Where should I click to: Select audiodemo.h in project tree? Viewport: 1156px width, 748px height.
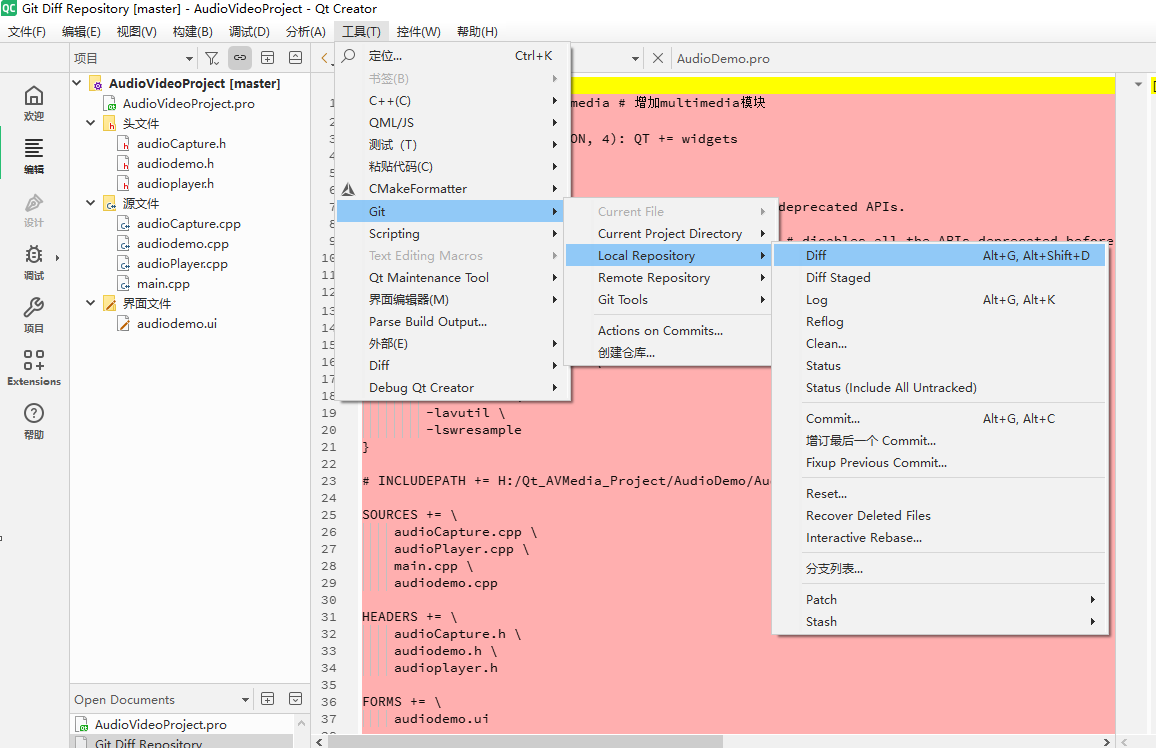pos(175,164)
